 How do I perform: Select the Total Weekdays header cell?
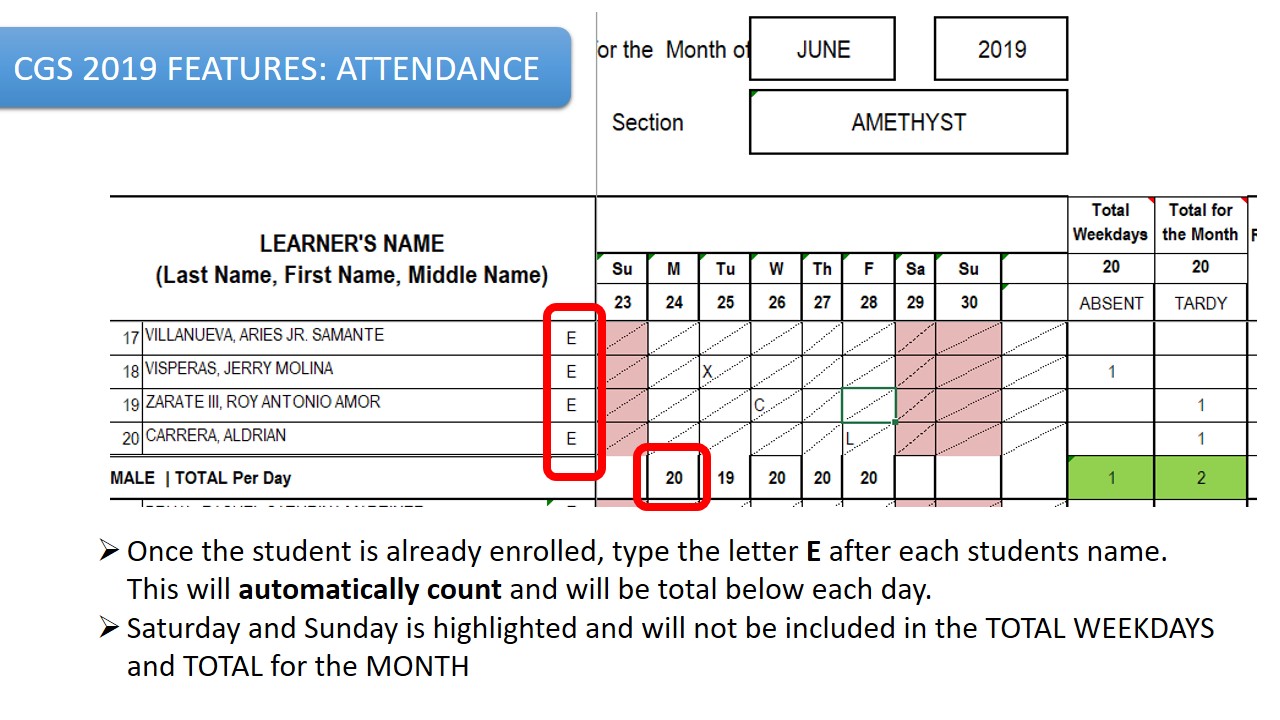pos(1111,222)
